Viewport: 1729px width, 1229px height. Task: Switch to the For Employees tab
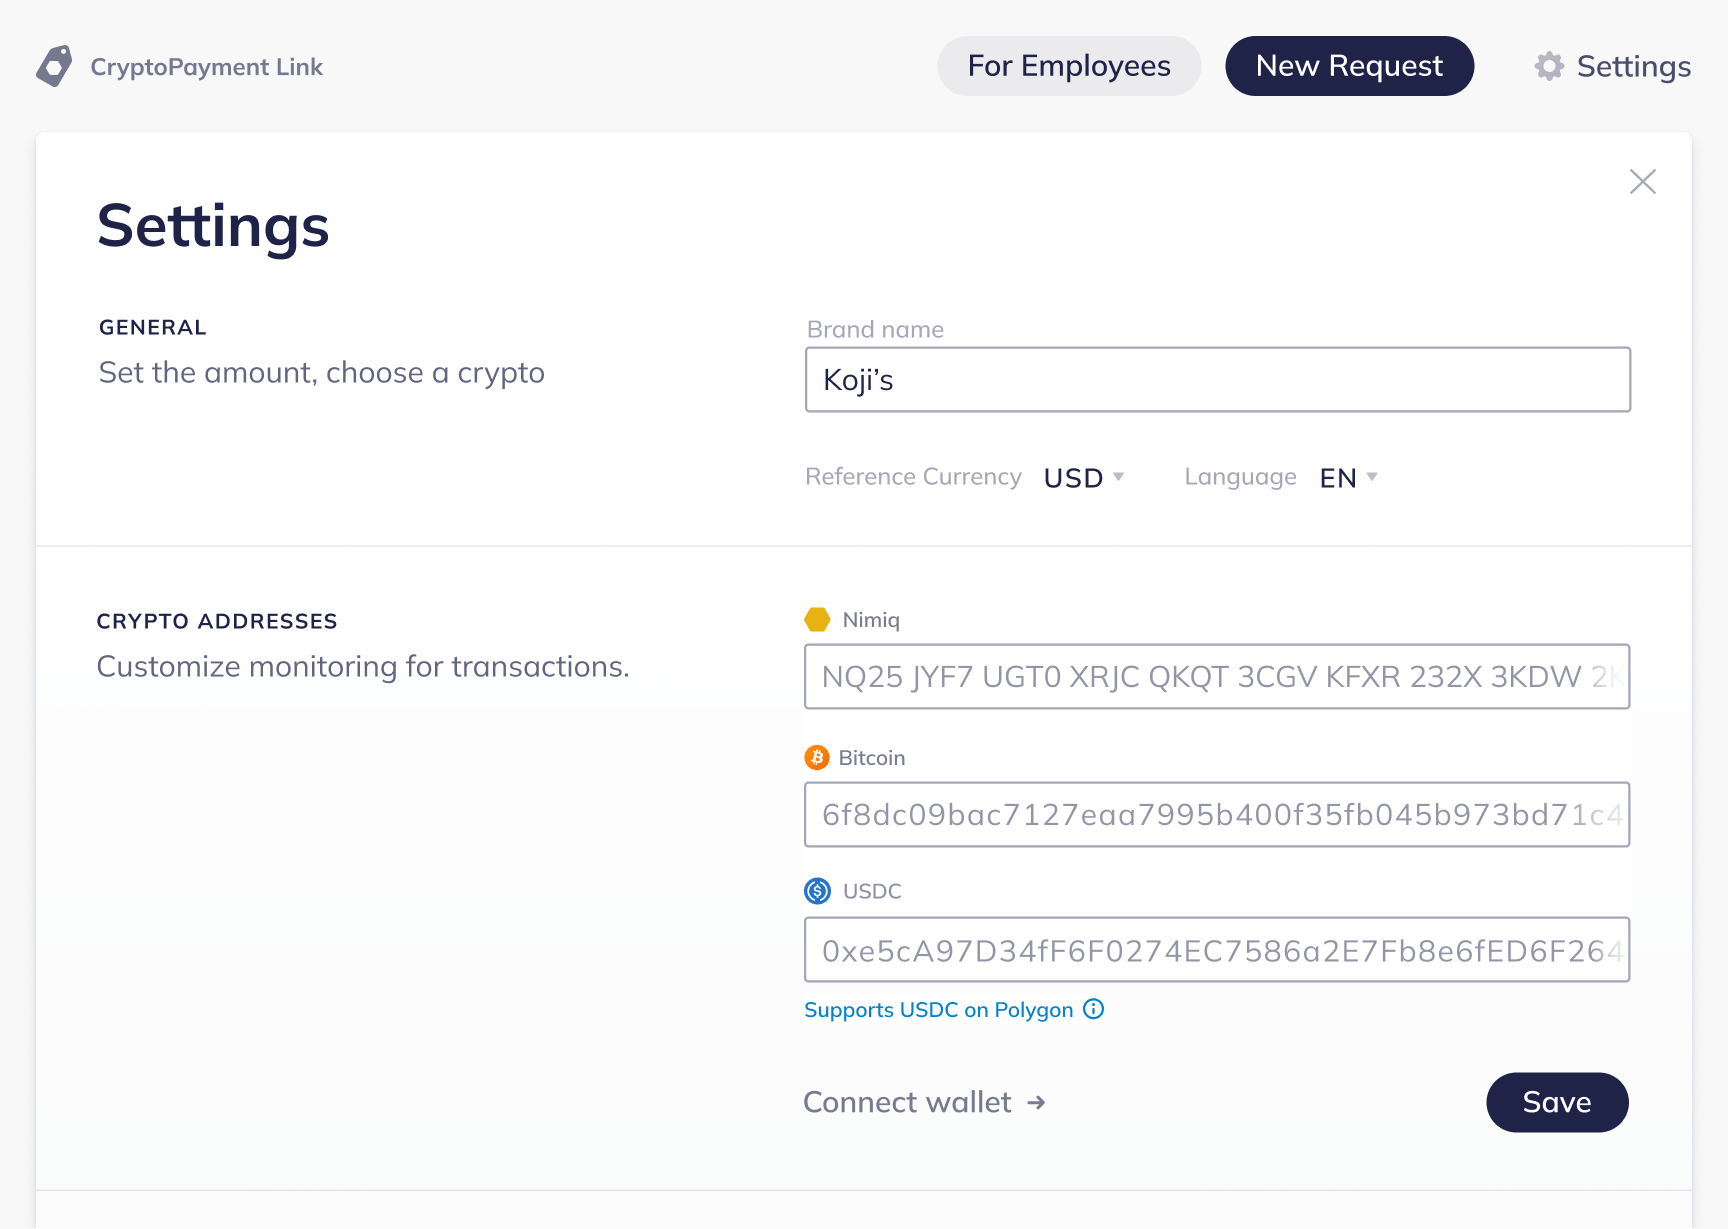(x=1069, y=66)
